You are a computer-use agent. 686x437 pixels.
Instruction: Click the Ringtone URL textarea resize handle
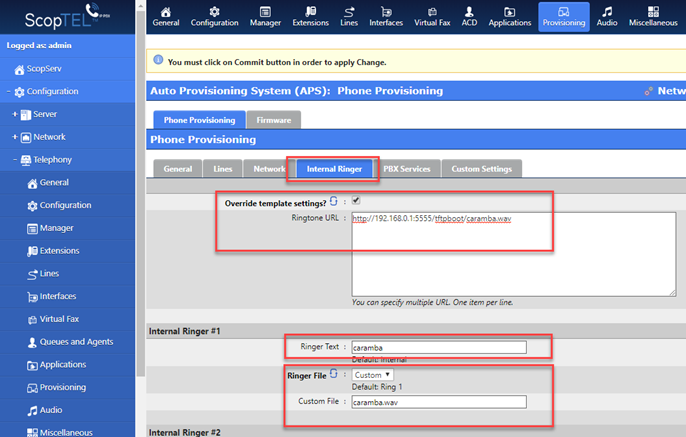tap(673, 293)
